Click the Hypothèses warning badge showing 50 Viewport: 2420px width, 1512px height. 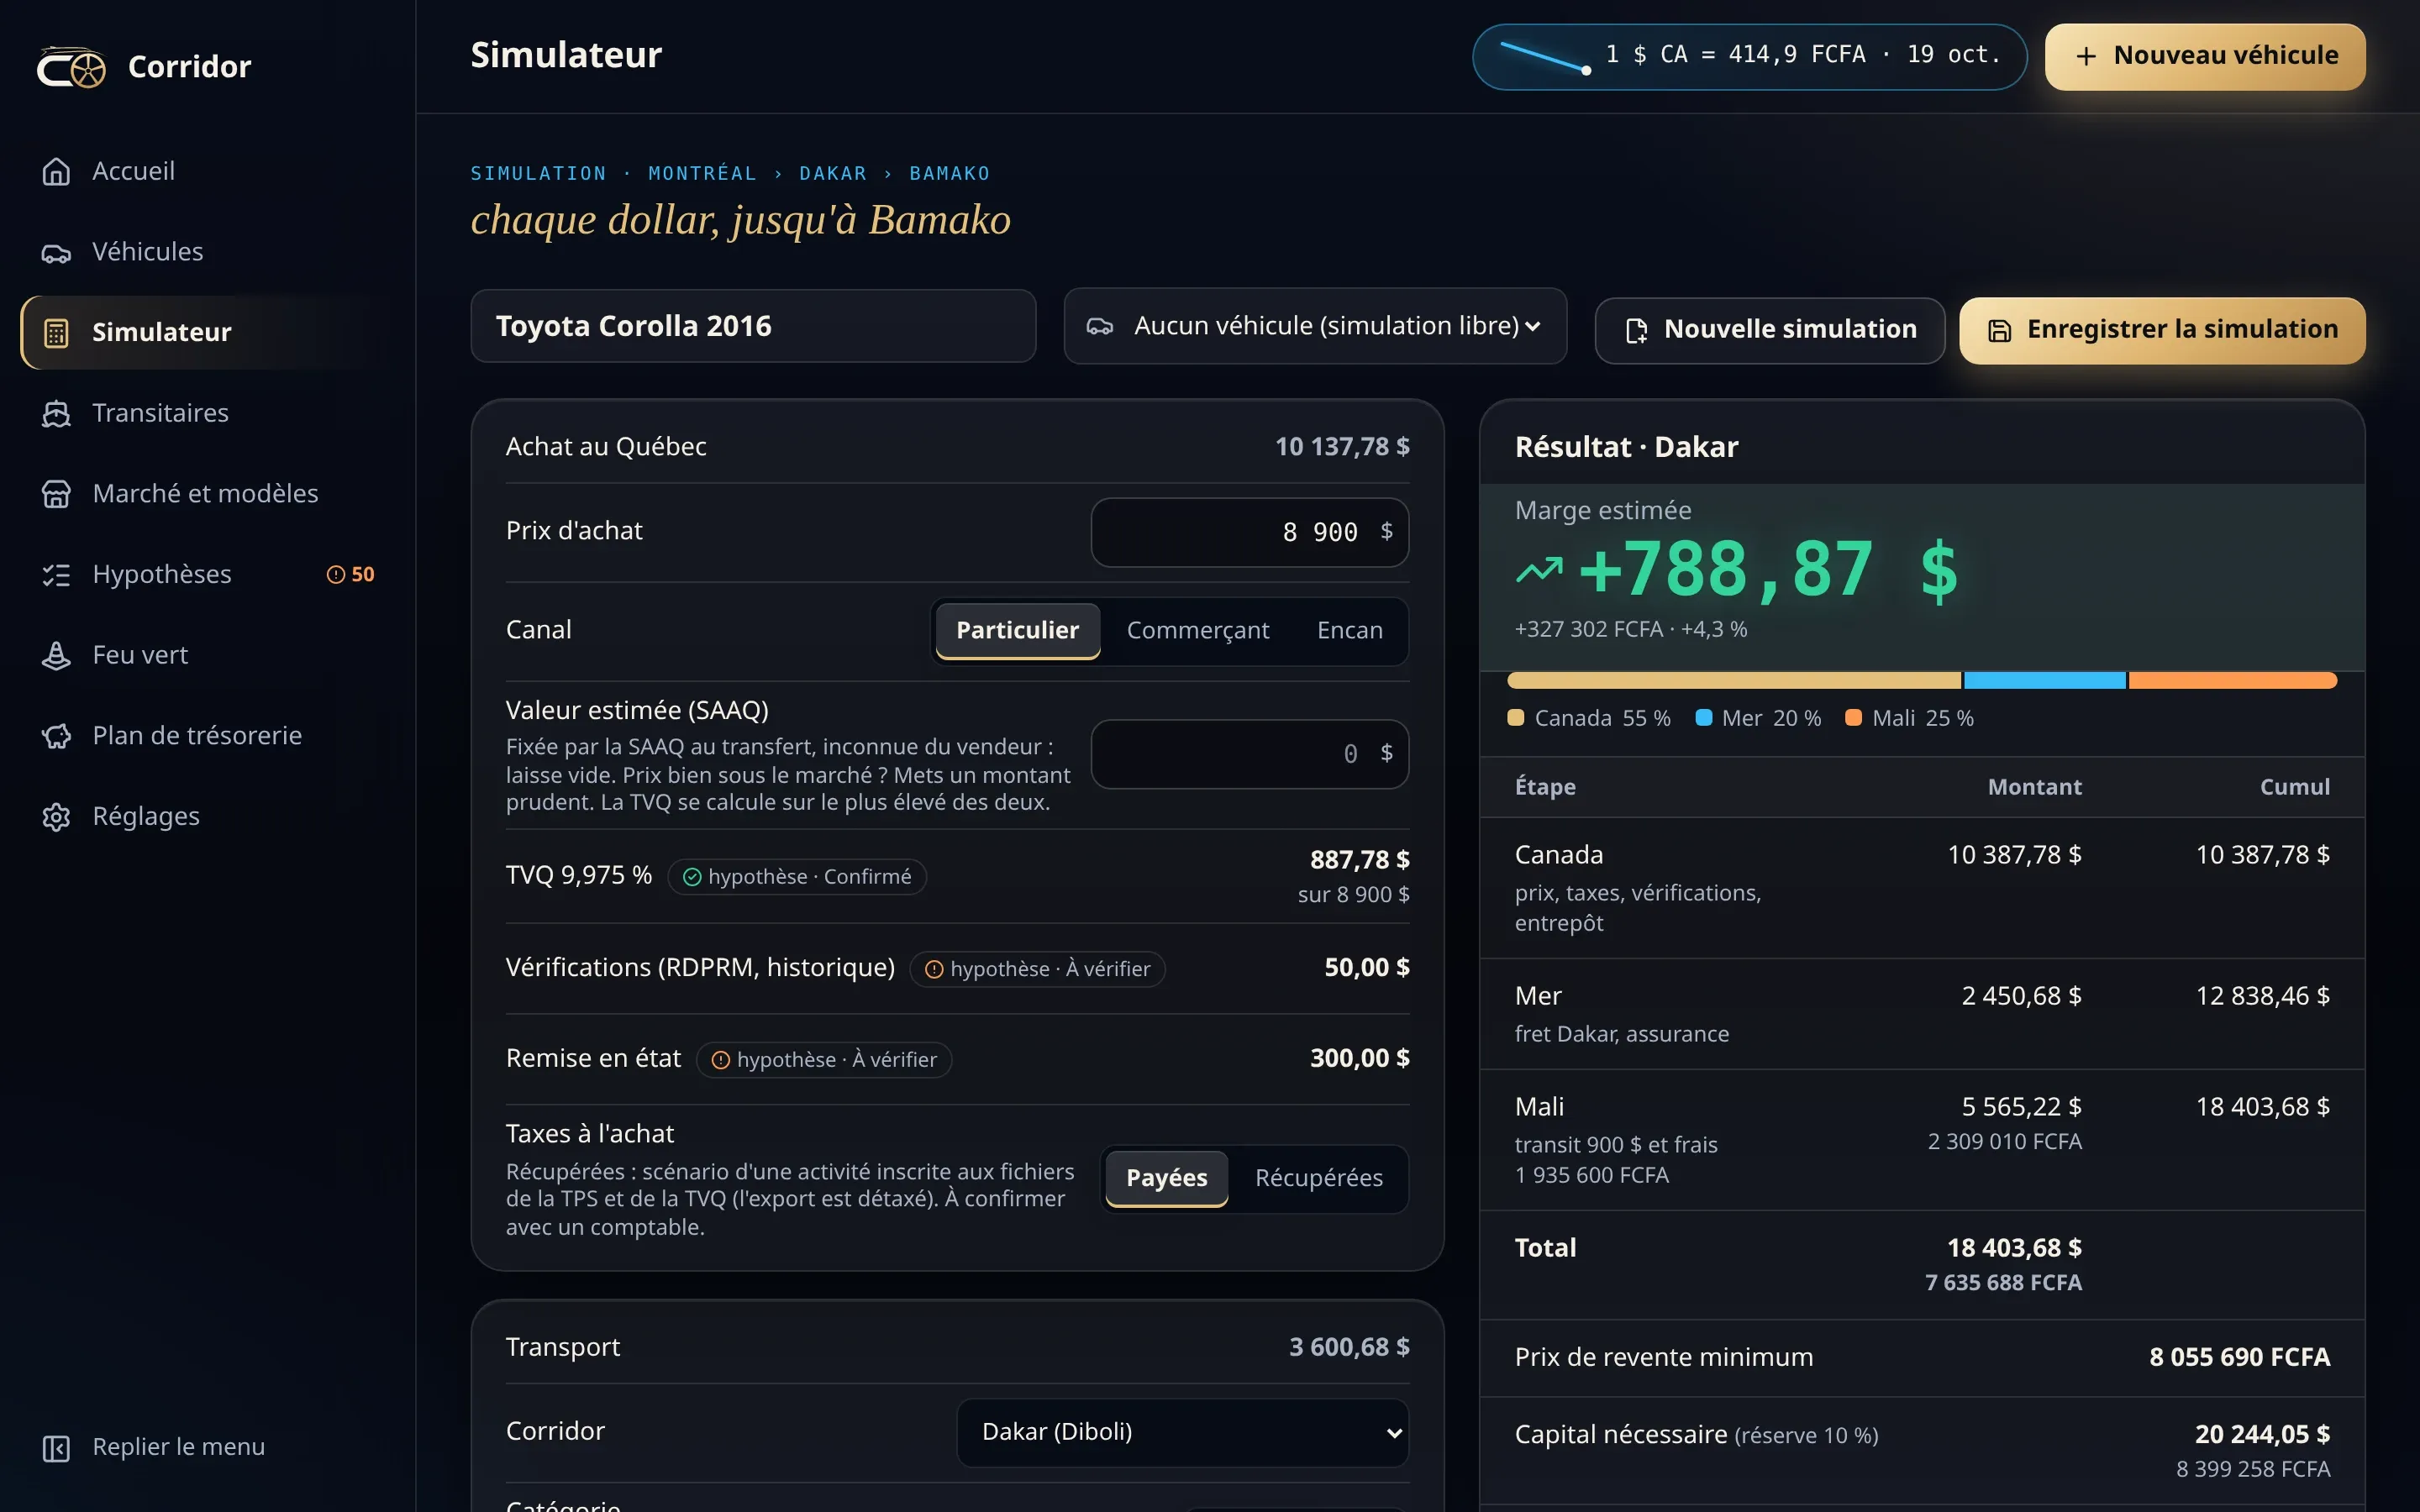351,574
